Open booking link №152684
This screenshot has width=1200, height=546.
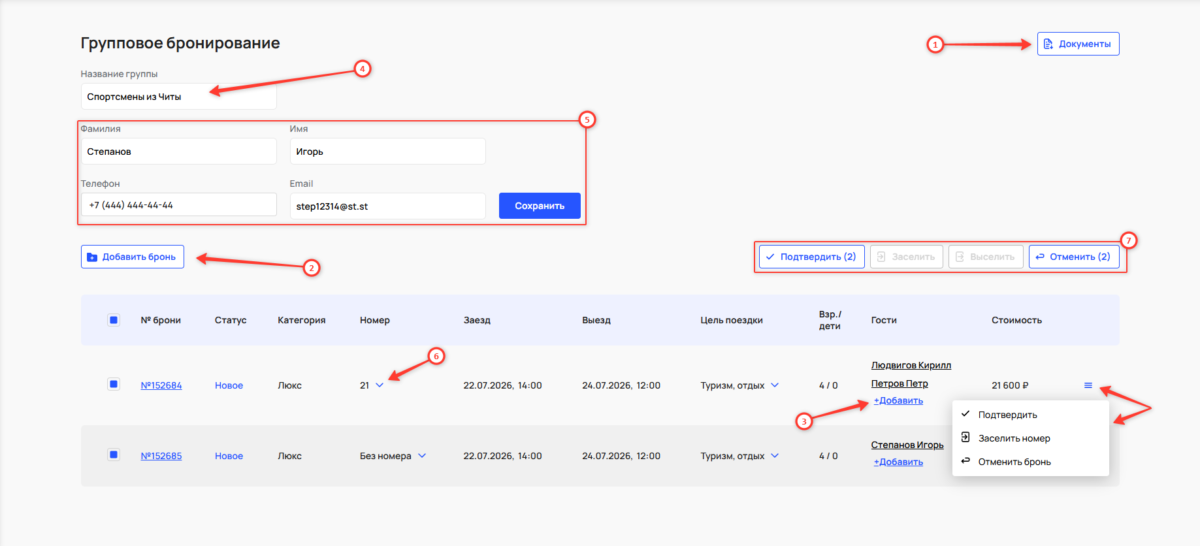tap(161, 385)
